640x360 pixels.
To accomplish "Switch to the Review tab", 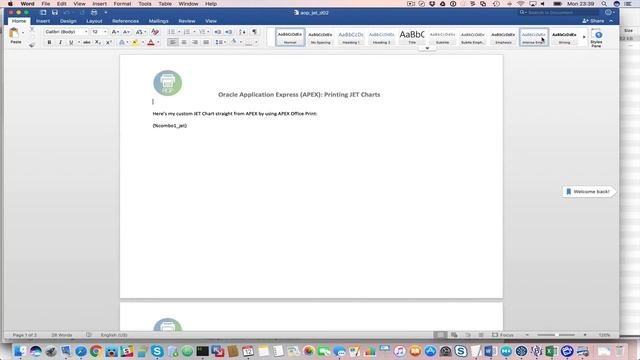I will pos(187,21).
